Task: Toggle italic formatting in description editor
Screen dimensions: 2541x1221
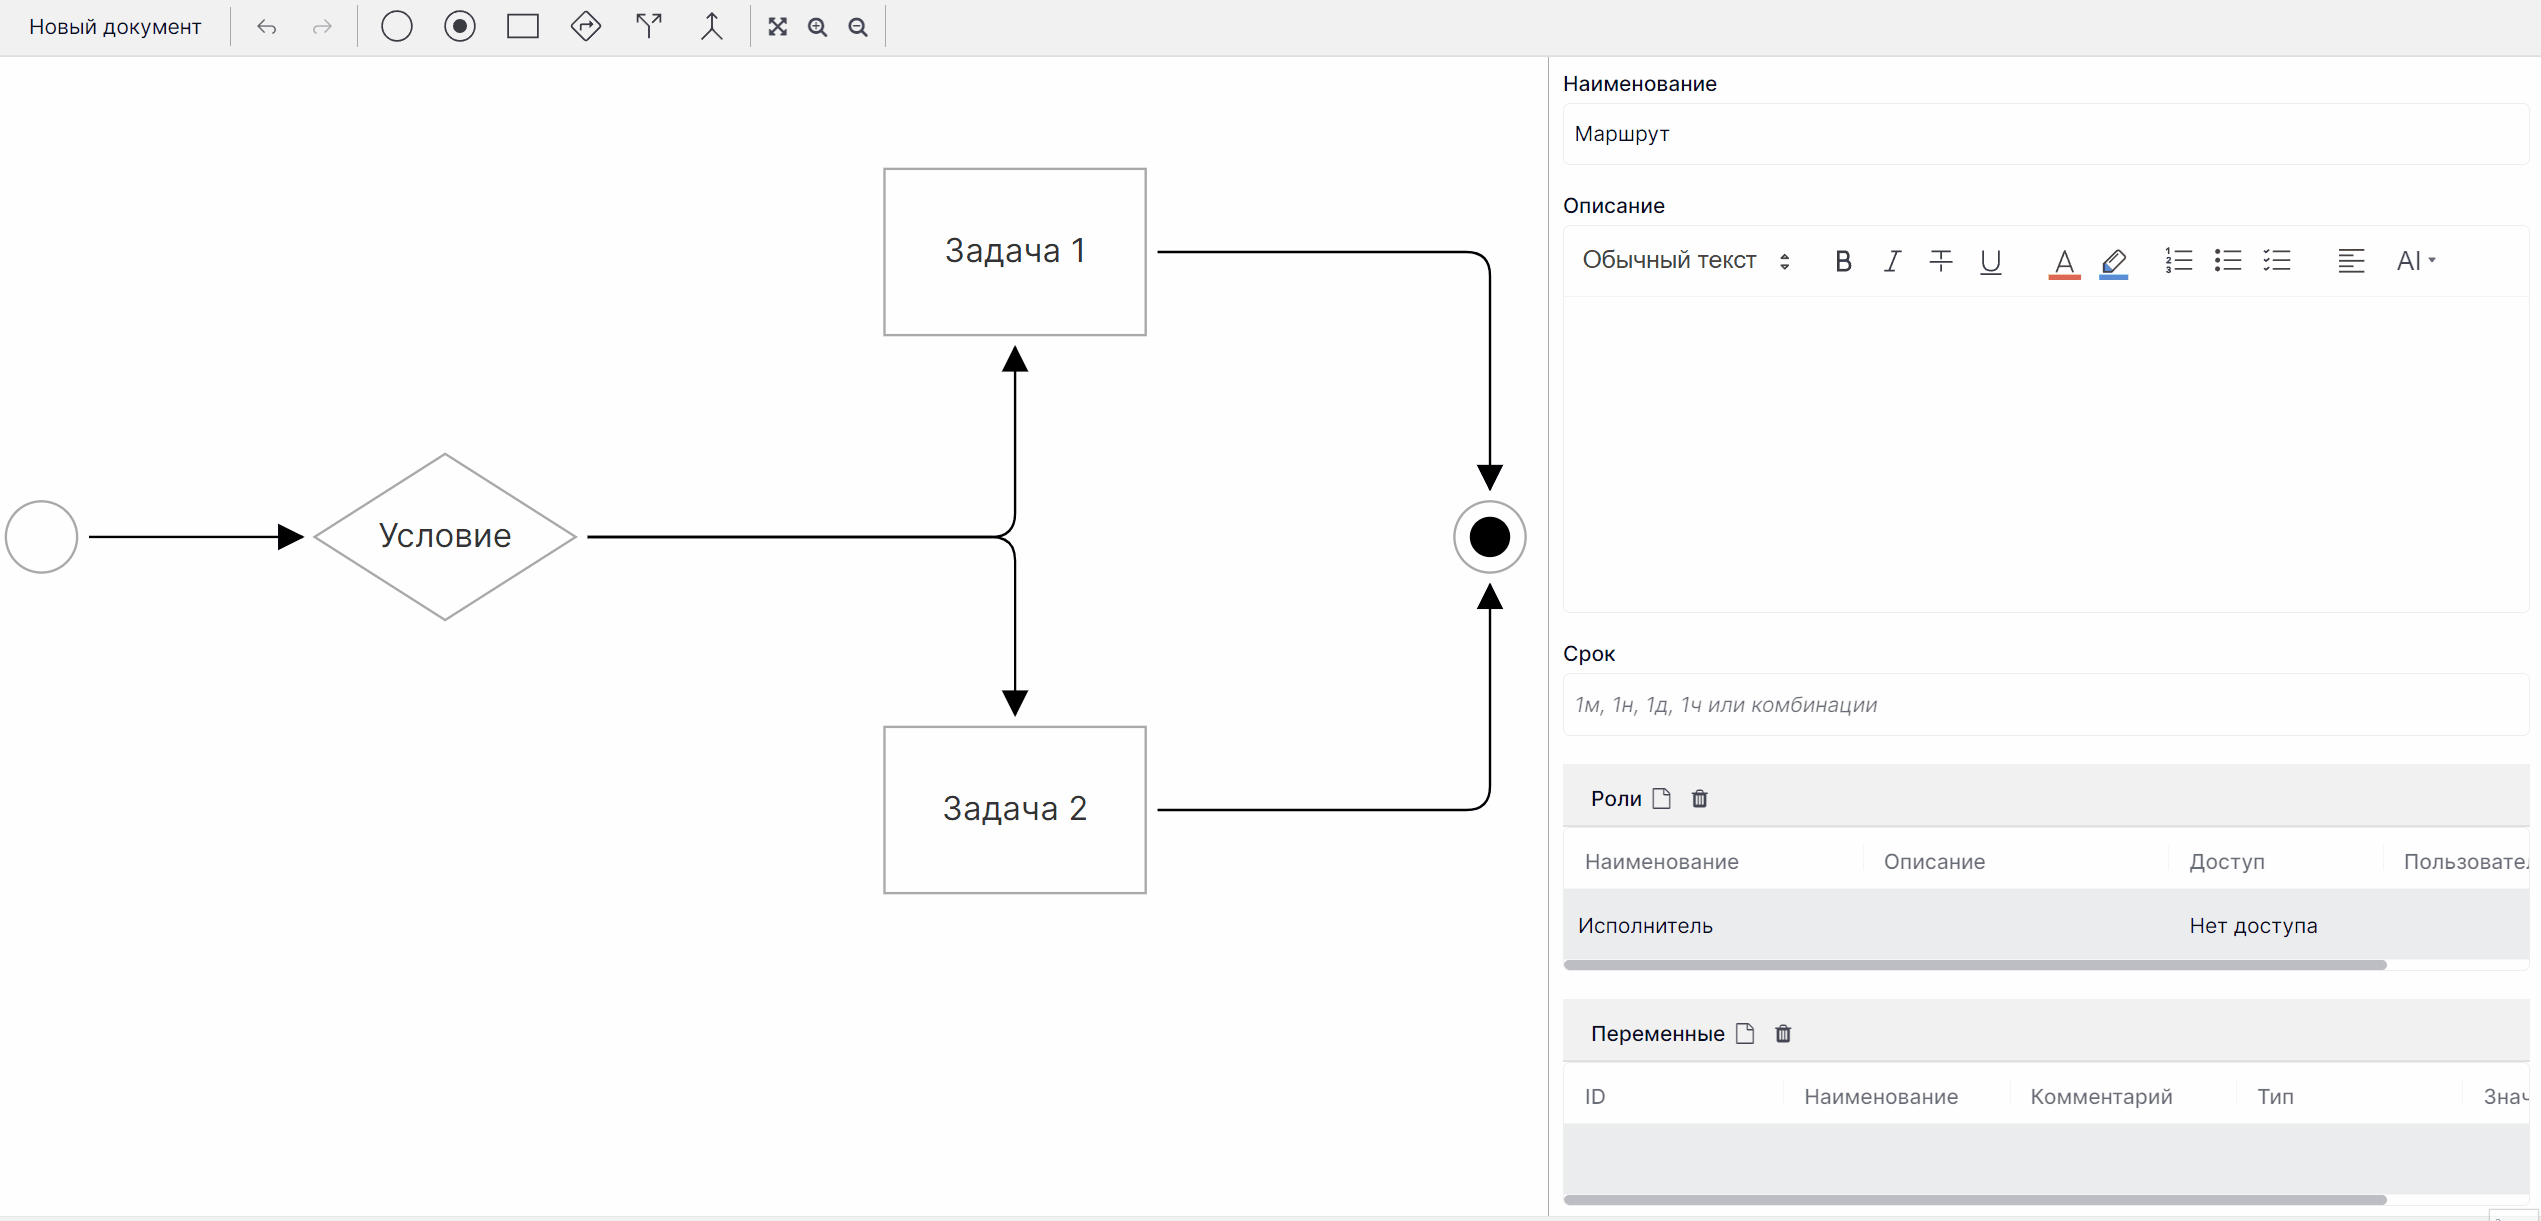Action: click(x=1892, y=261)
